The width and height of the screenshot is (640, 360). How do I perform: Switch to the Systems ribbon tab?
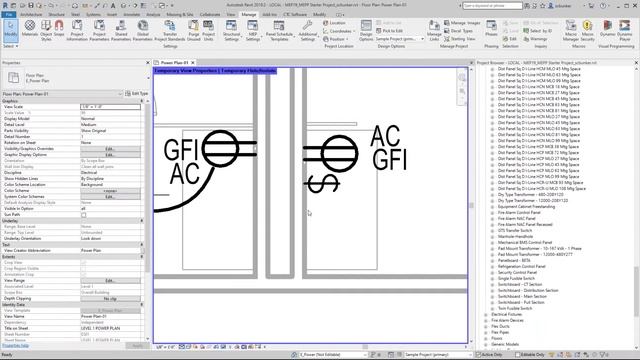93,14
